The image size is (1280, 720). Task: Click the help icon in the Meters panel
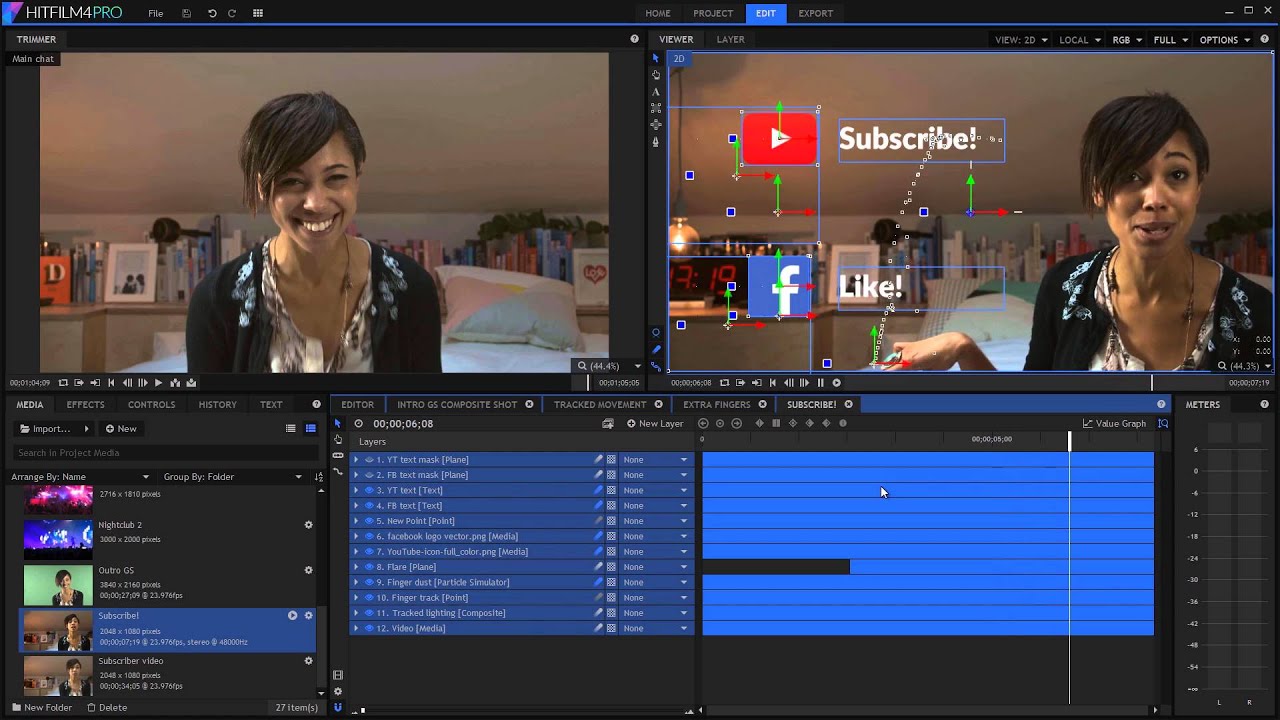pyautogui.click(x=1265, y=405)
